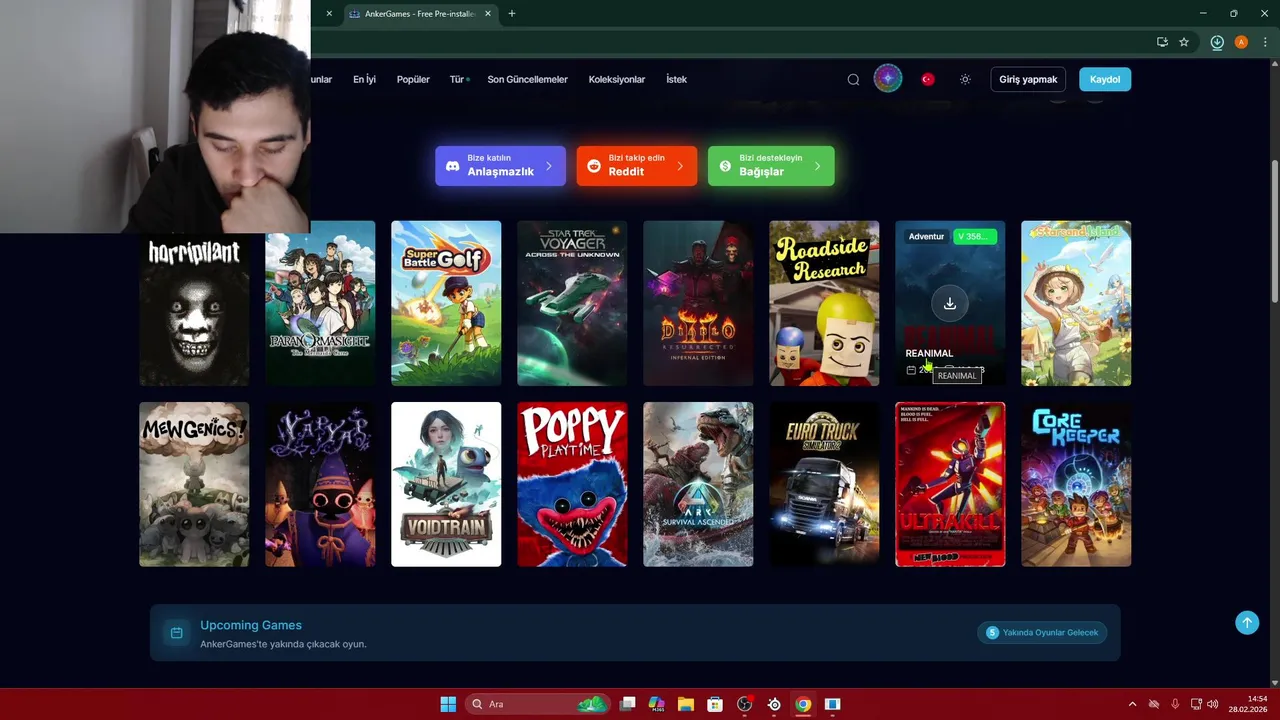
Task: Open the Chrome three-dot menu
Action: [1265, 42]
